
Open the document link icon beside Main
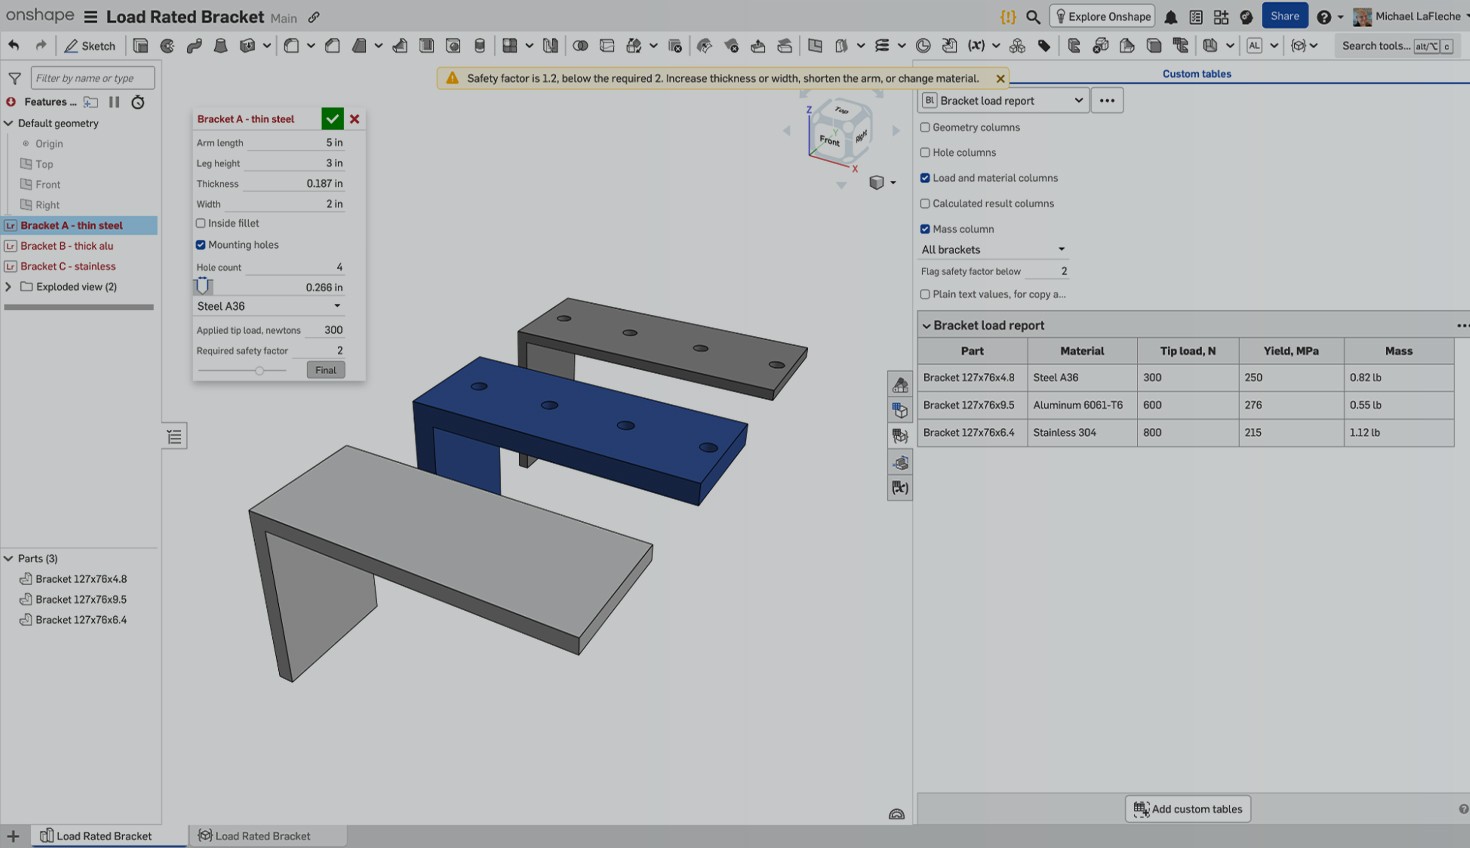[x=314, y=17]
